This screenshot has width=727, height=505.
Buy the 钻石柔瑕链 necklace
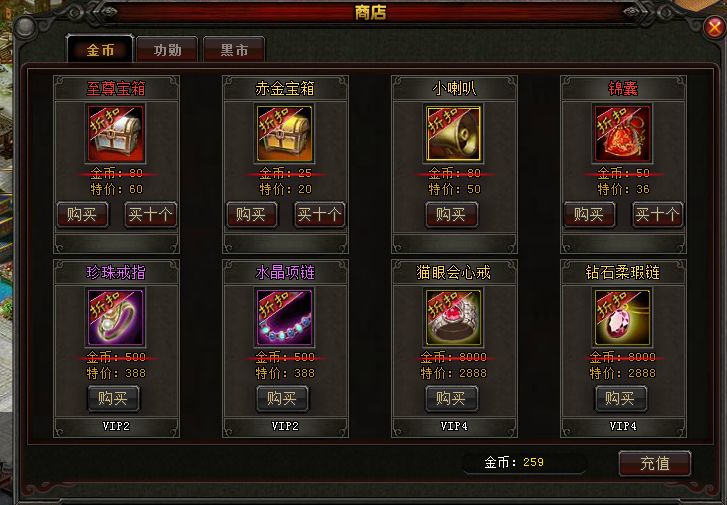click(621, 398)
